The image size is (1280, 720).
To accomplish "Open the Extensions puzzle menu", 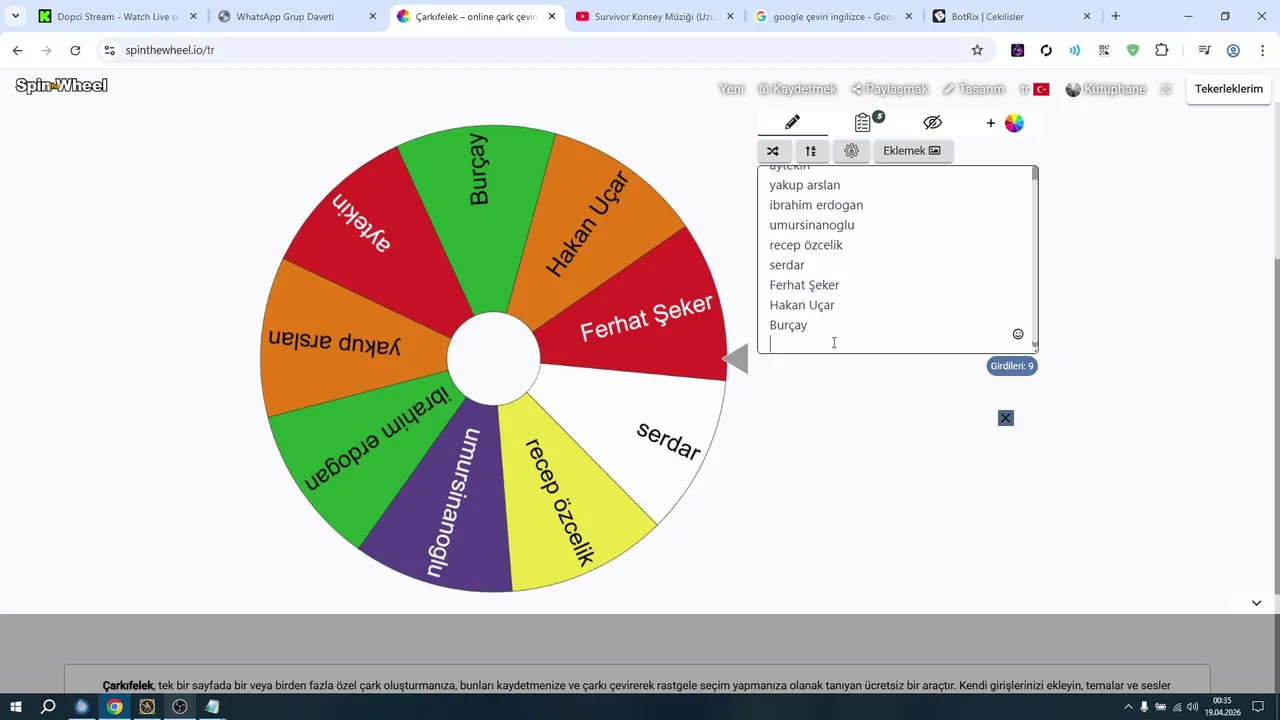I will (1162, 51).
